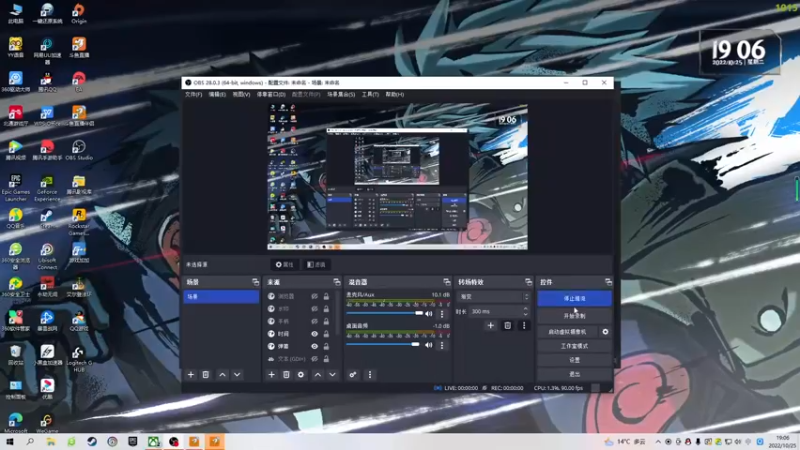Click the 开始录制 start recording button
800x450 pixels.
pyautogui.click(x=574, y=316)
